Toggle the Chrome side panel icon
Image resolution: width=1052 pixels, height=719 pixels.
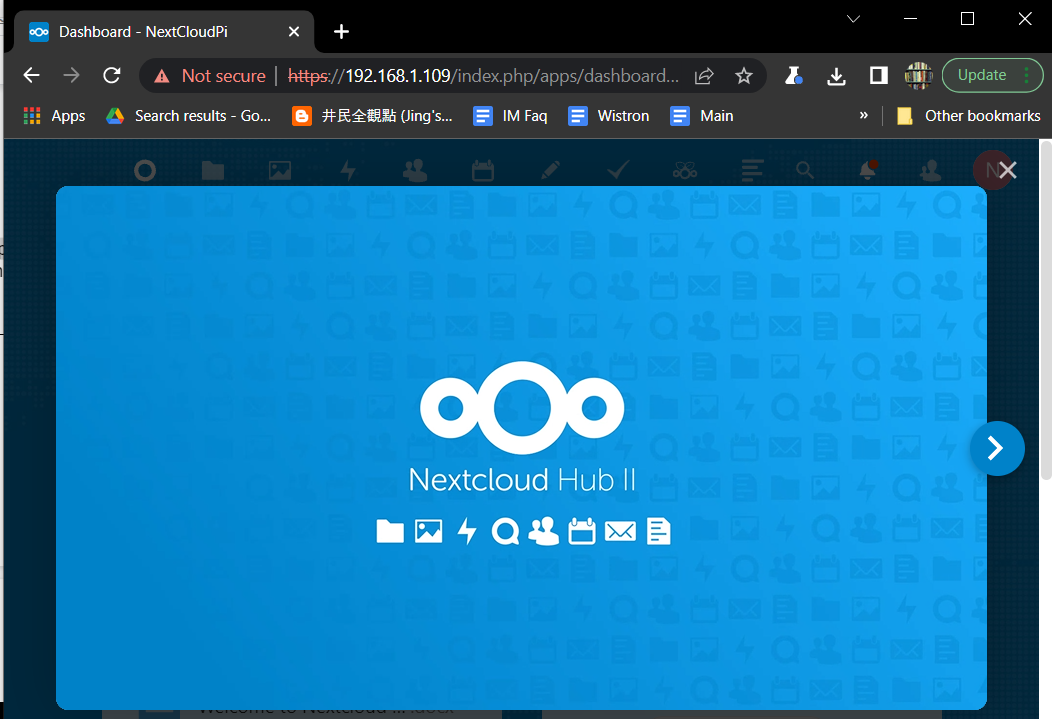pyautogui.click(x=878, y=76)
